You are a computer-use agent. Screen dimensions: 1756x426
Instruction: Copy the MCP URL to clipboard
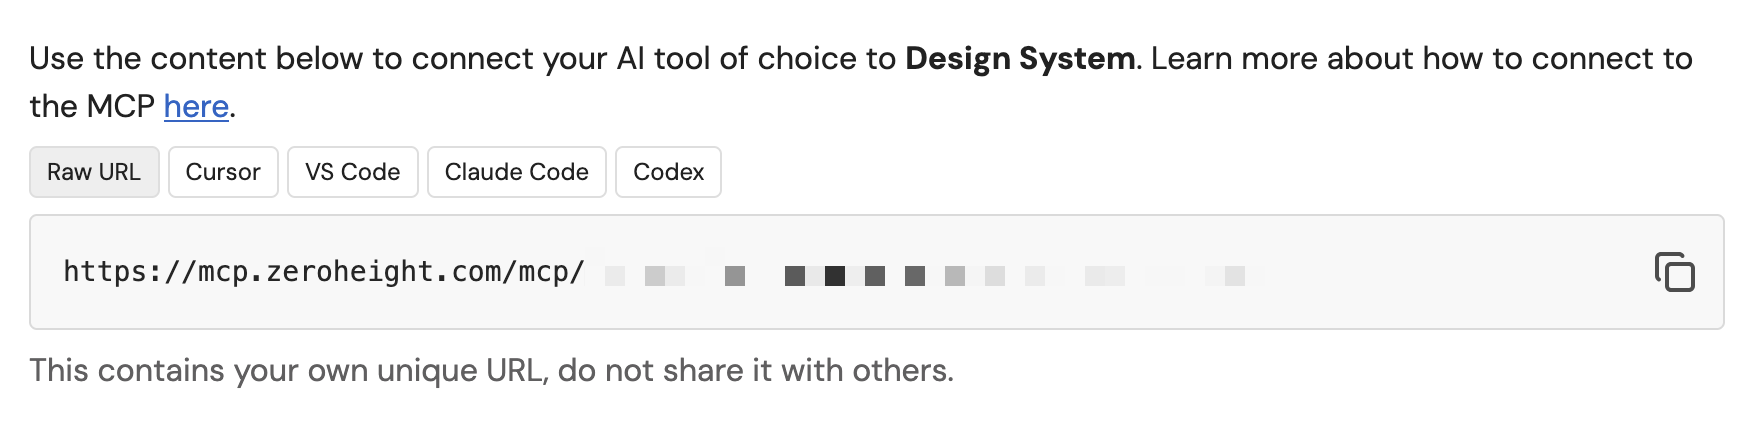1674,272
